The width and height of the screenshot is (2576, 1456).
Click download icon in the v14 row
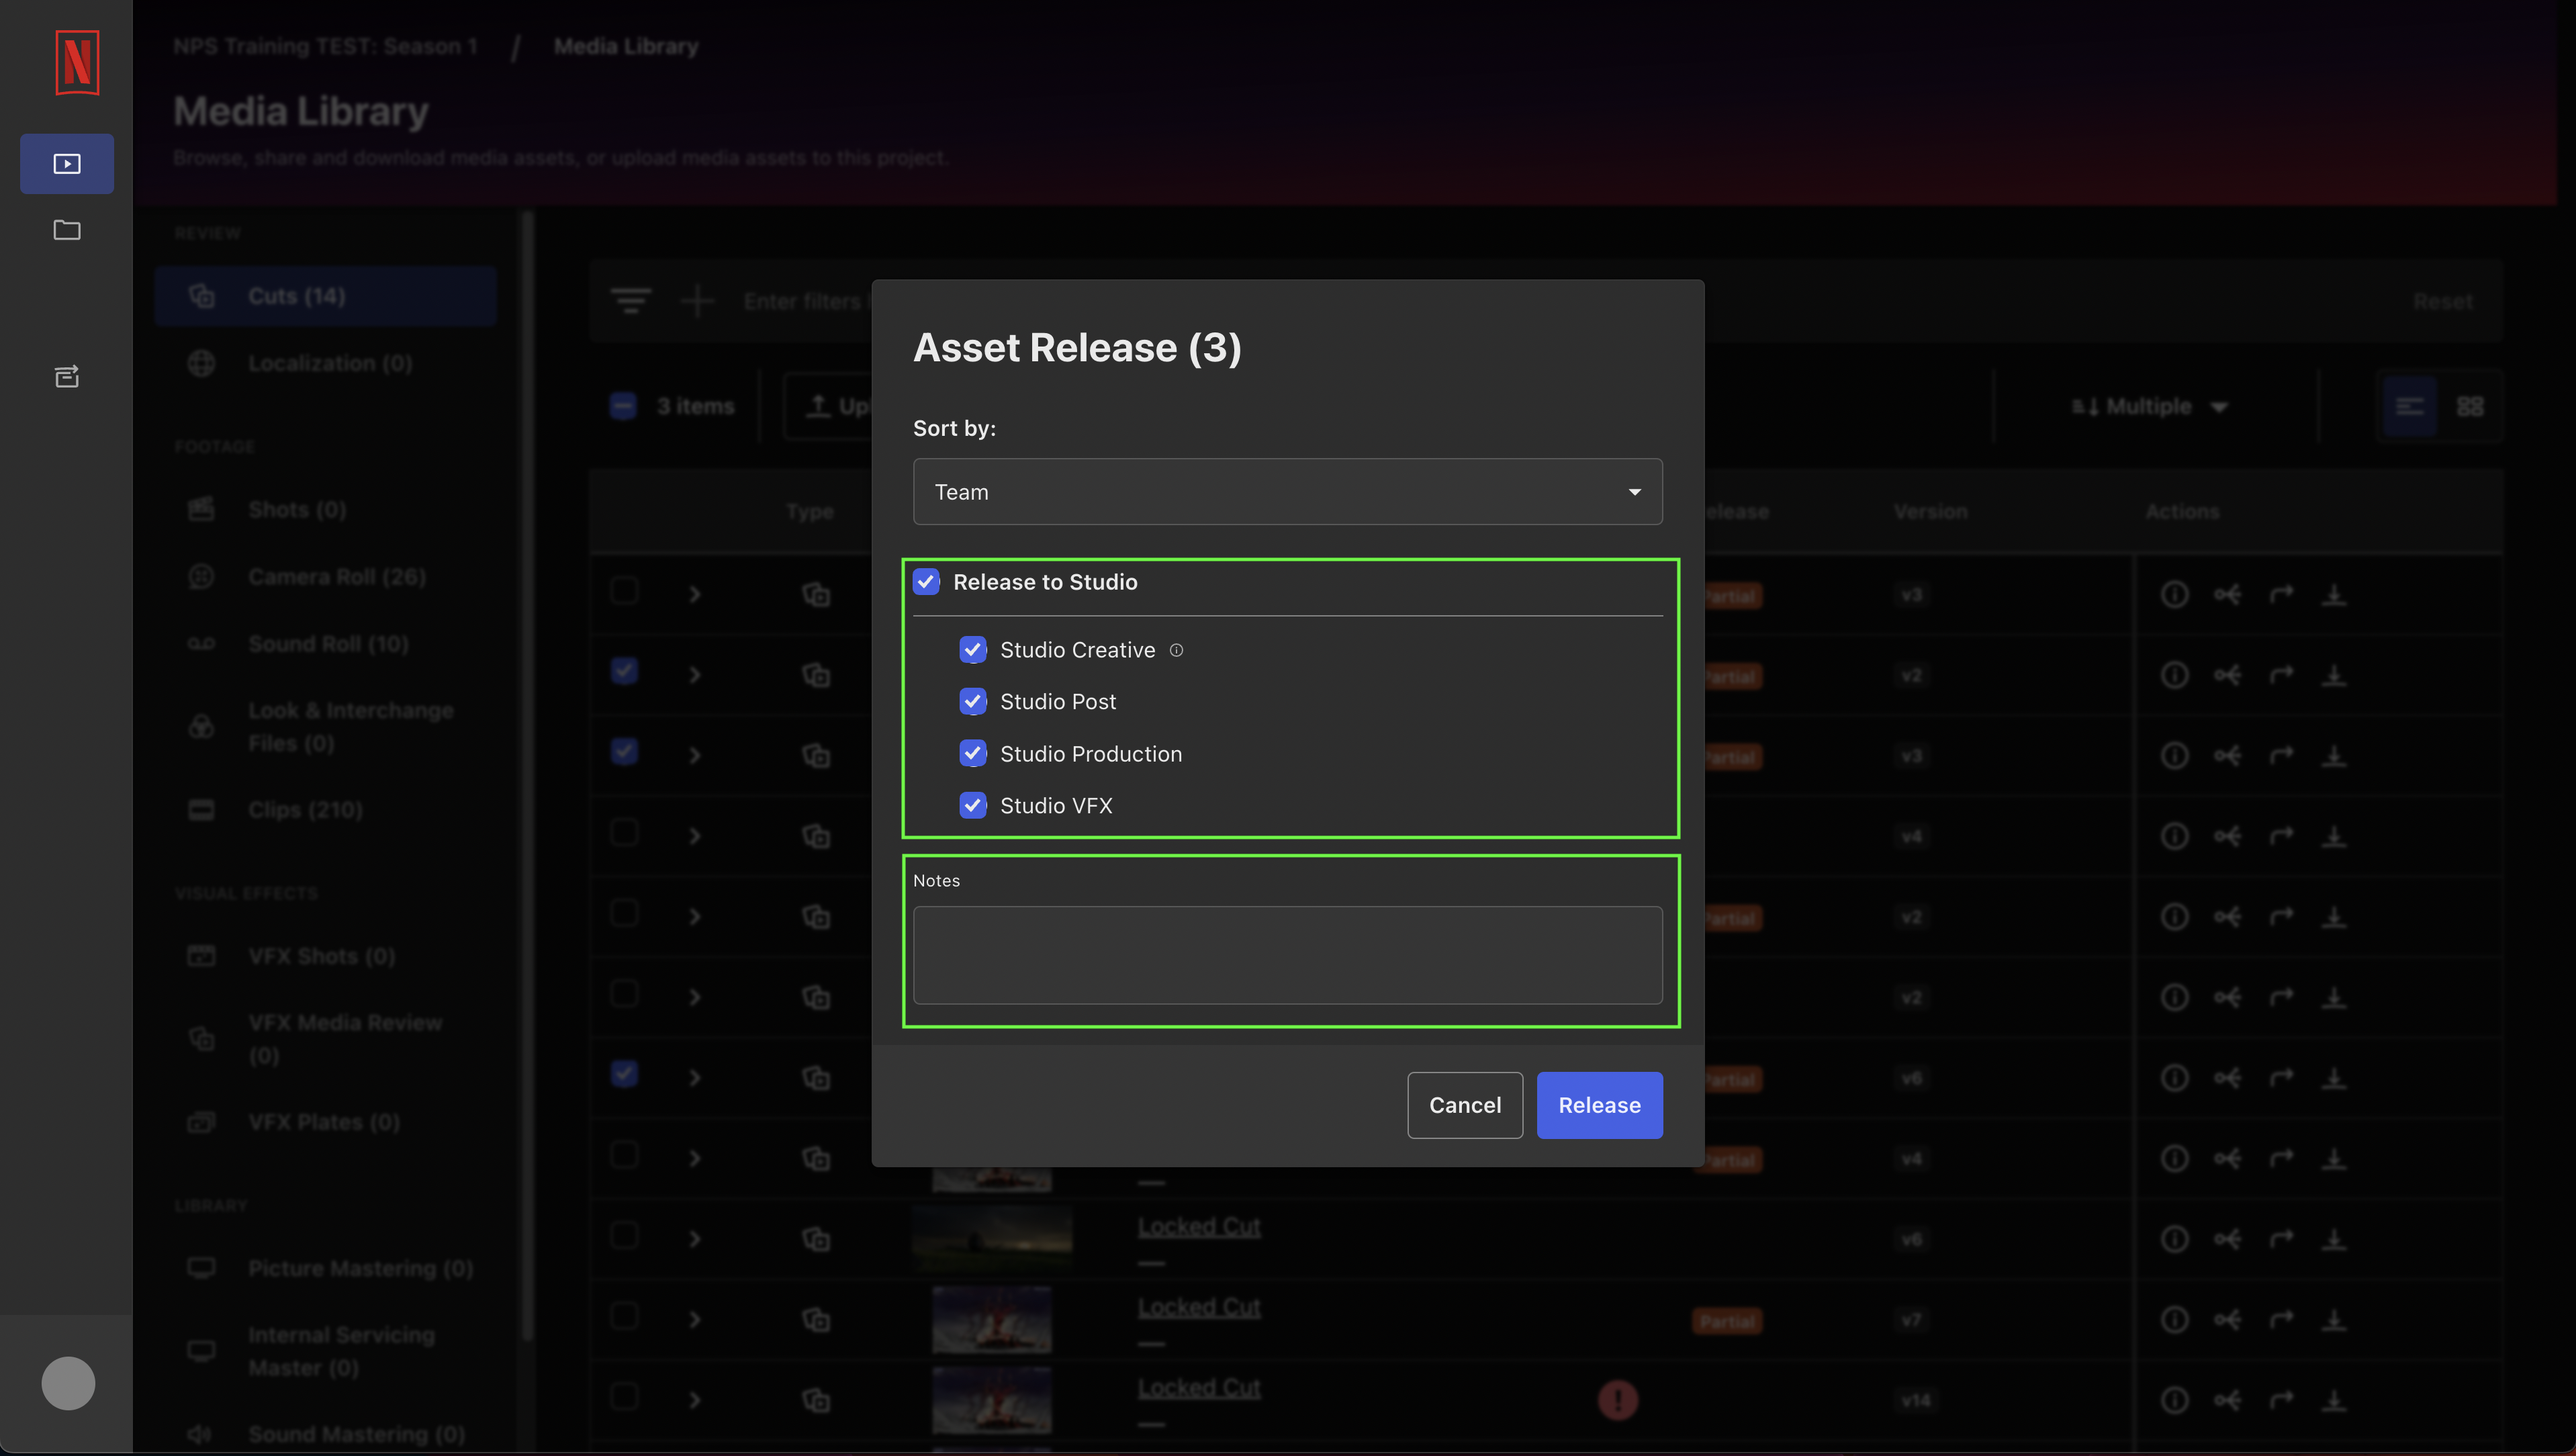[2334, 1400]
